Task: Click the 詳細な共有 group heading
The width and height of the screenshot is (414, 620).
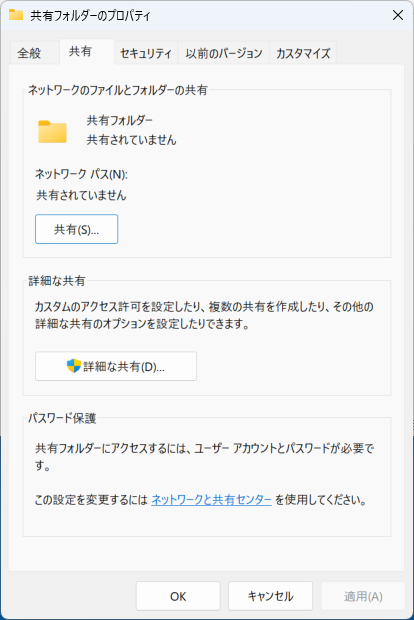Action: click(57, 281)
